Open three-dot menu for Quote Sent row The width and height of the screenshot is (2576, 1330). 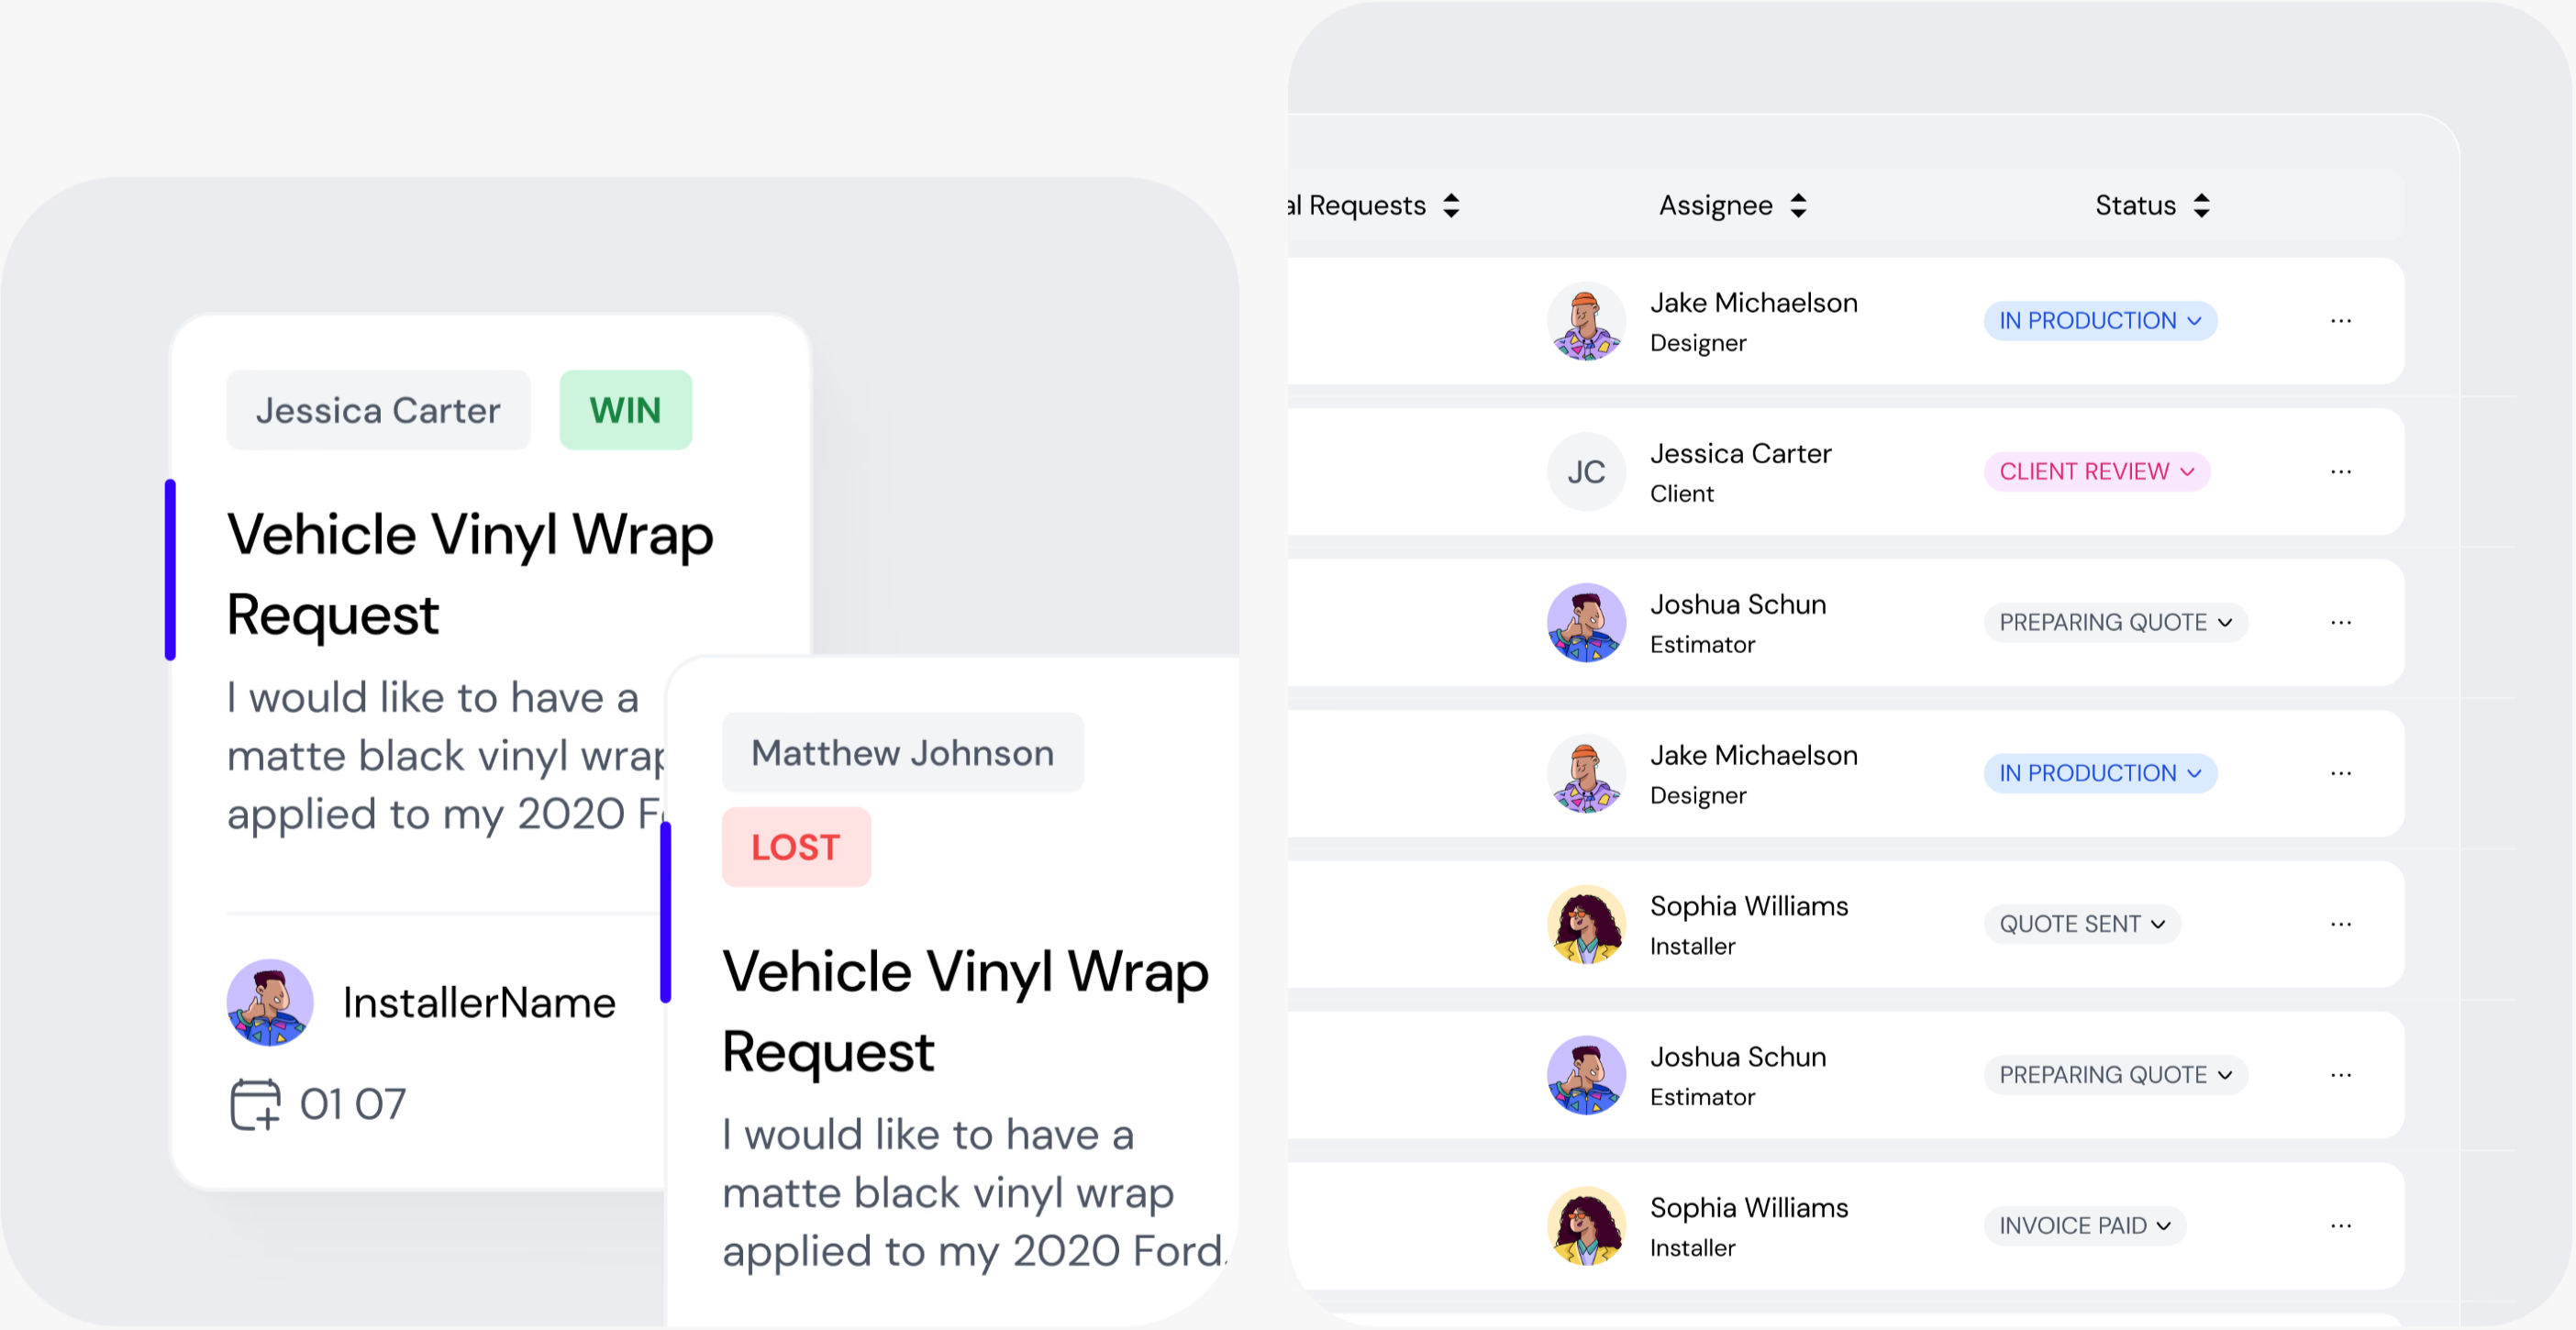2340,924
